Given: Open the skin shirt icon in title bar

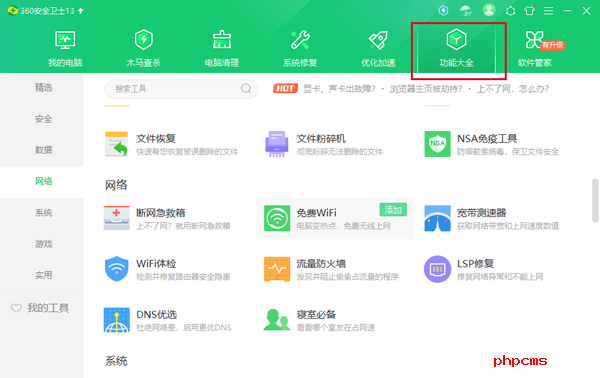Looking at the screenshot, I should click(x=530, y=10).
